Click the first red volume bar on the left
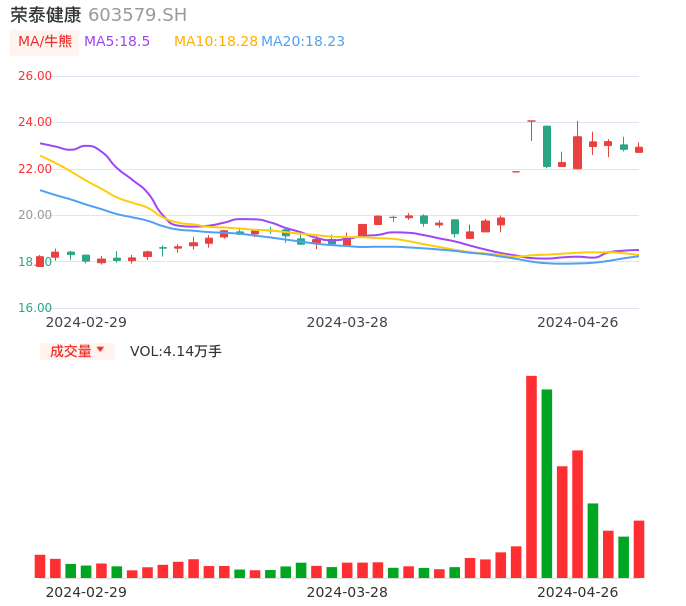This screenshot has width=686, height=606. click(40, 566)
